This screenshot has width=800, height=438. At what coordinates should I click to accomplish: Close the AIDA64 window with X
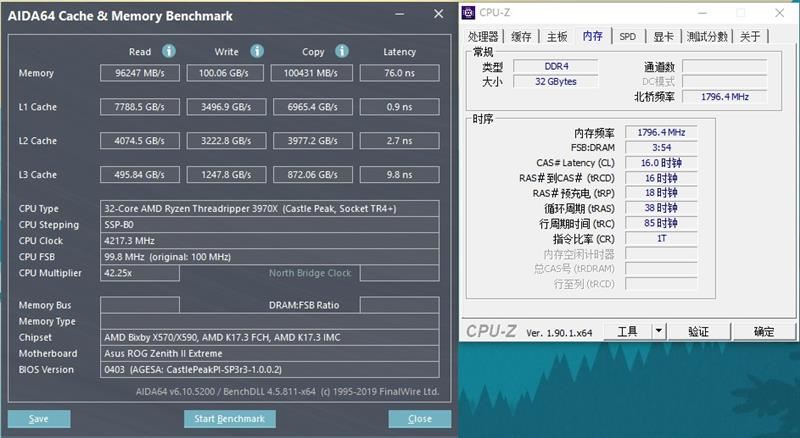coord(438,14)
